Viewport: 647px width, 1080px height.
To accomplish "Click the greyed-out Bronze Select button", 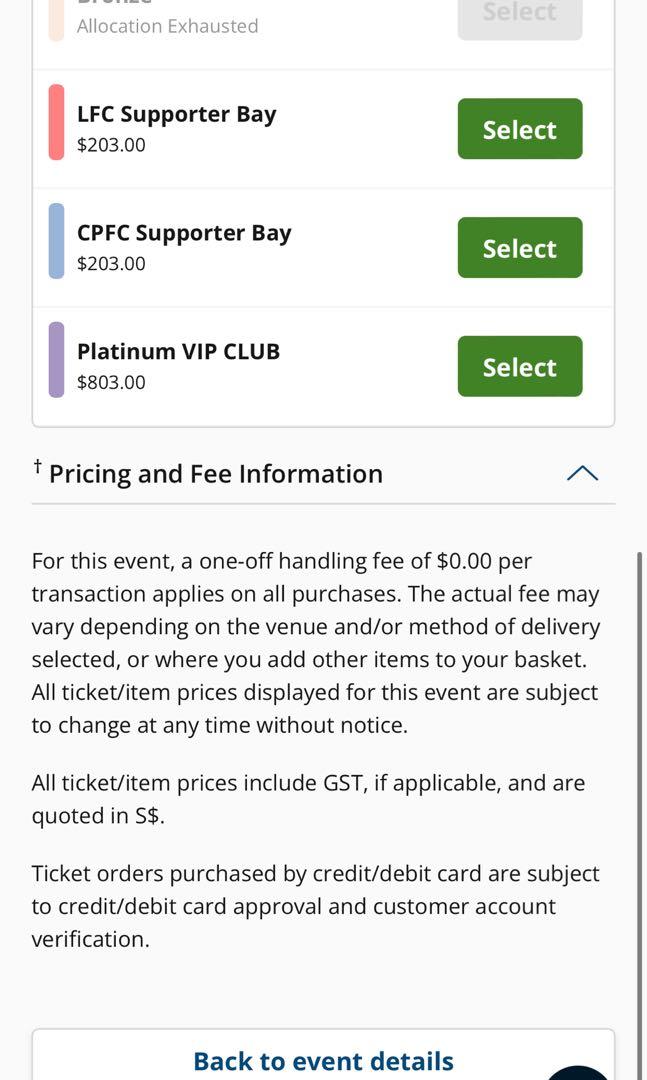I will pyautogui.click(x=519, y=12).
